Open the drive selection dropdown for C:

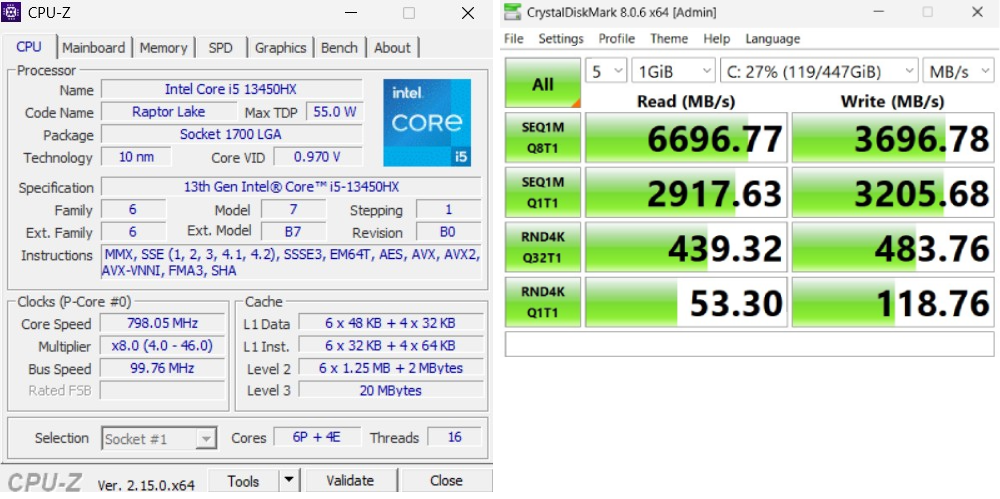[x=820, y=71]
